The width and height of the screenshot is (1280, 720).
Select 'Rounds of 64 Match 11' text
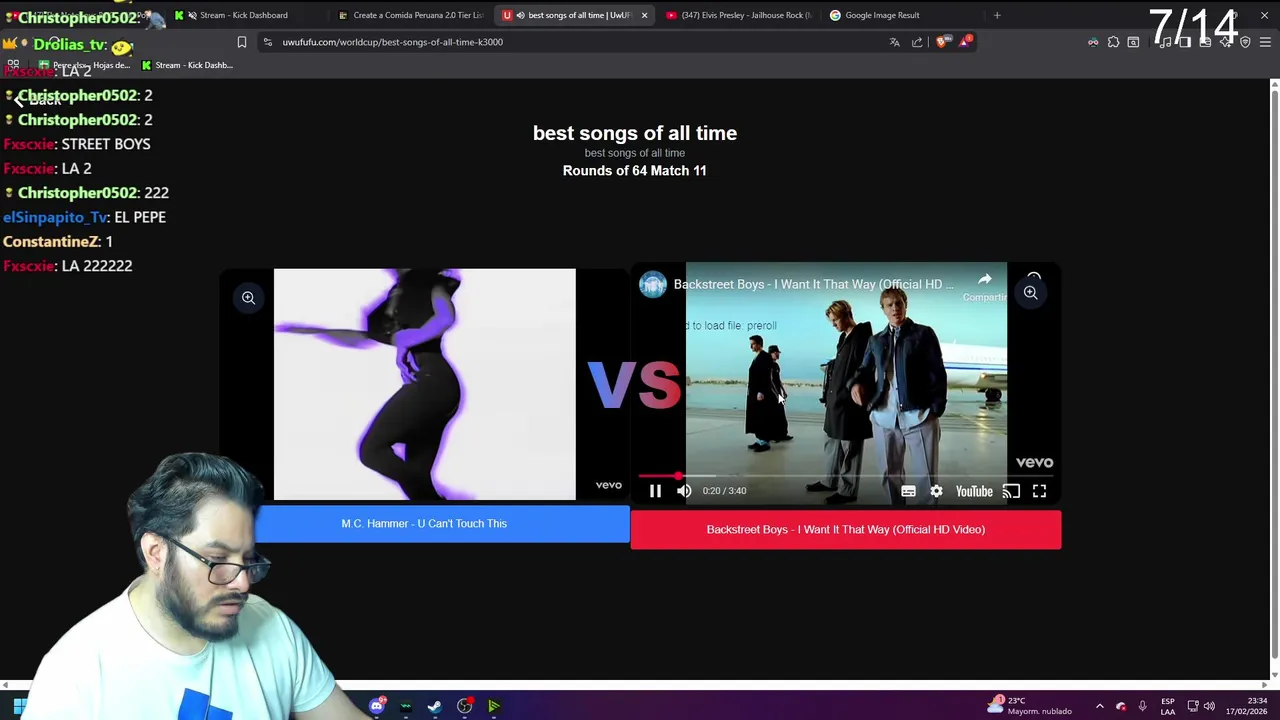point(634,171)
